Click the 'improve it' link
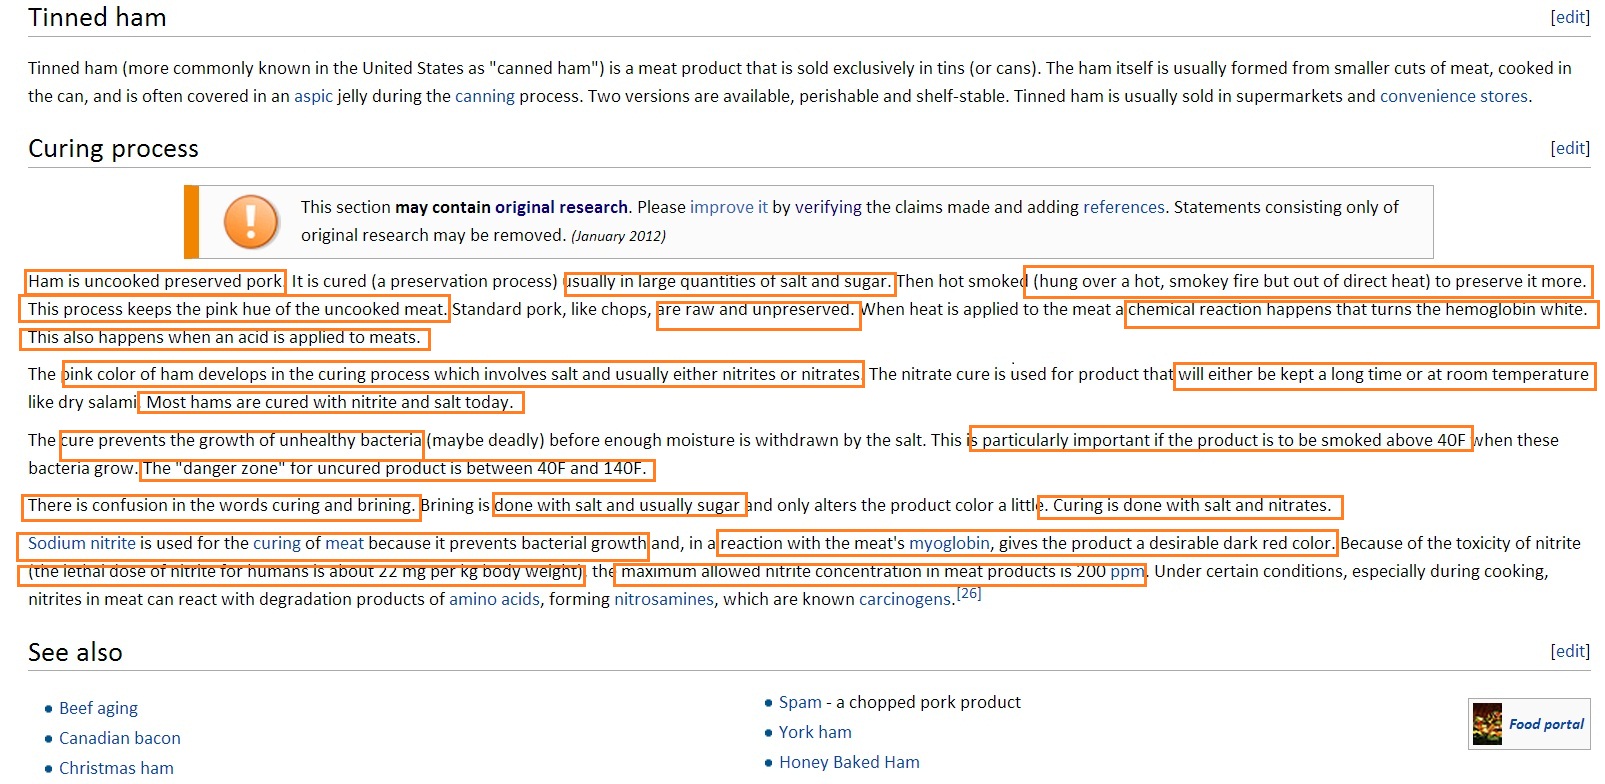 point(728,207)
